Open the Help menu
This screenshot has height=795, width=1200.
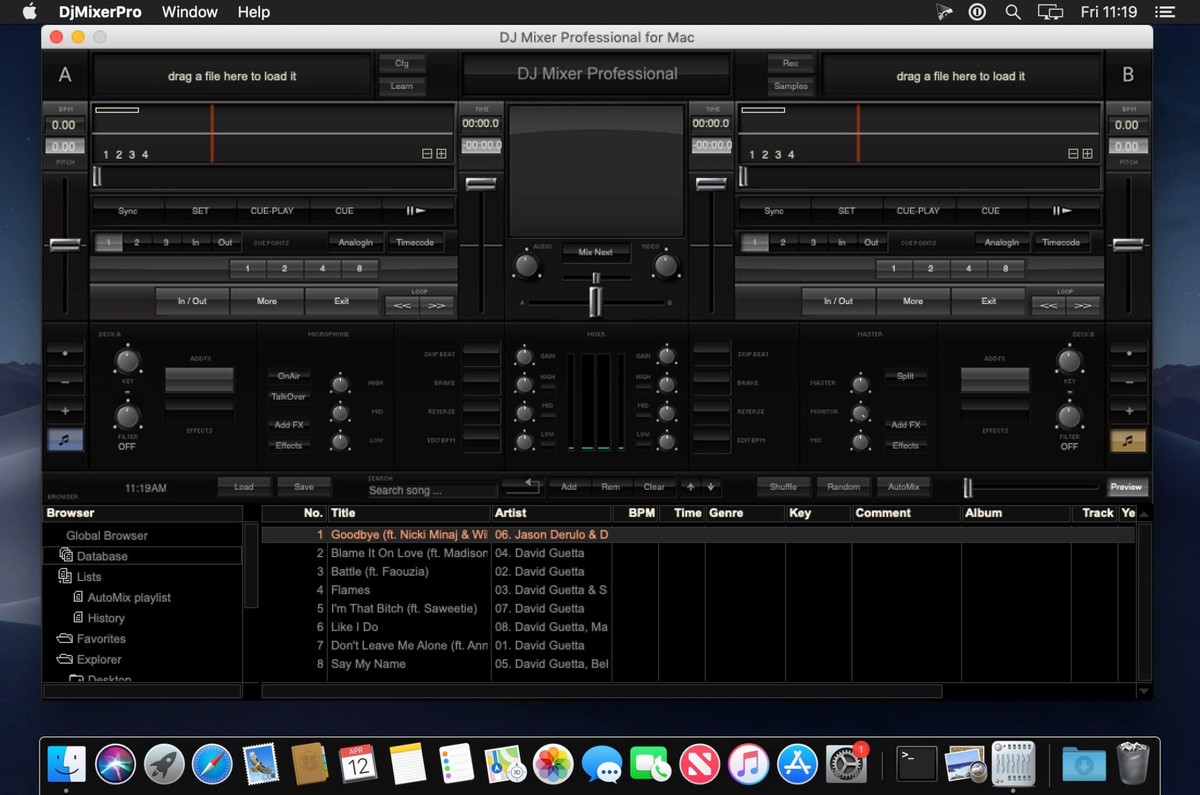[x=254, y=12]
